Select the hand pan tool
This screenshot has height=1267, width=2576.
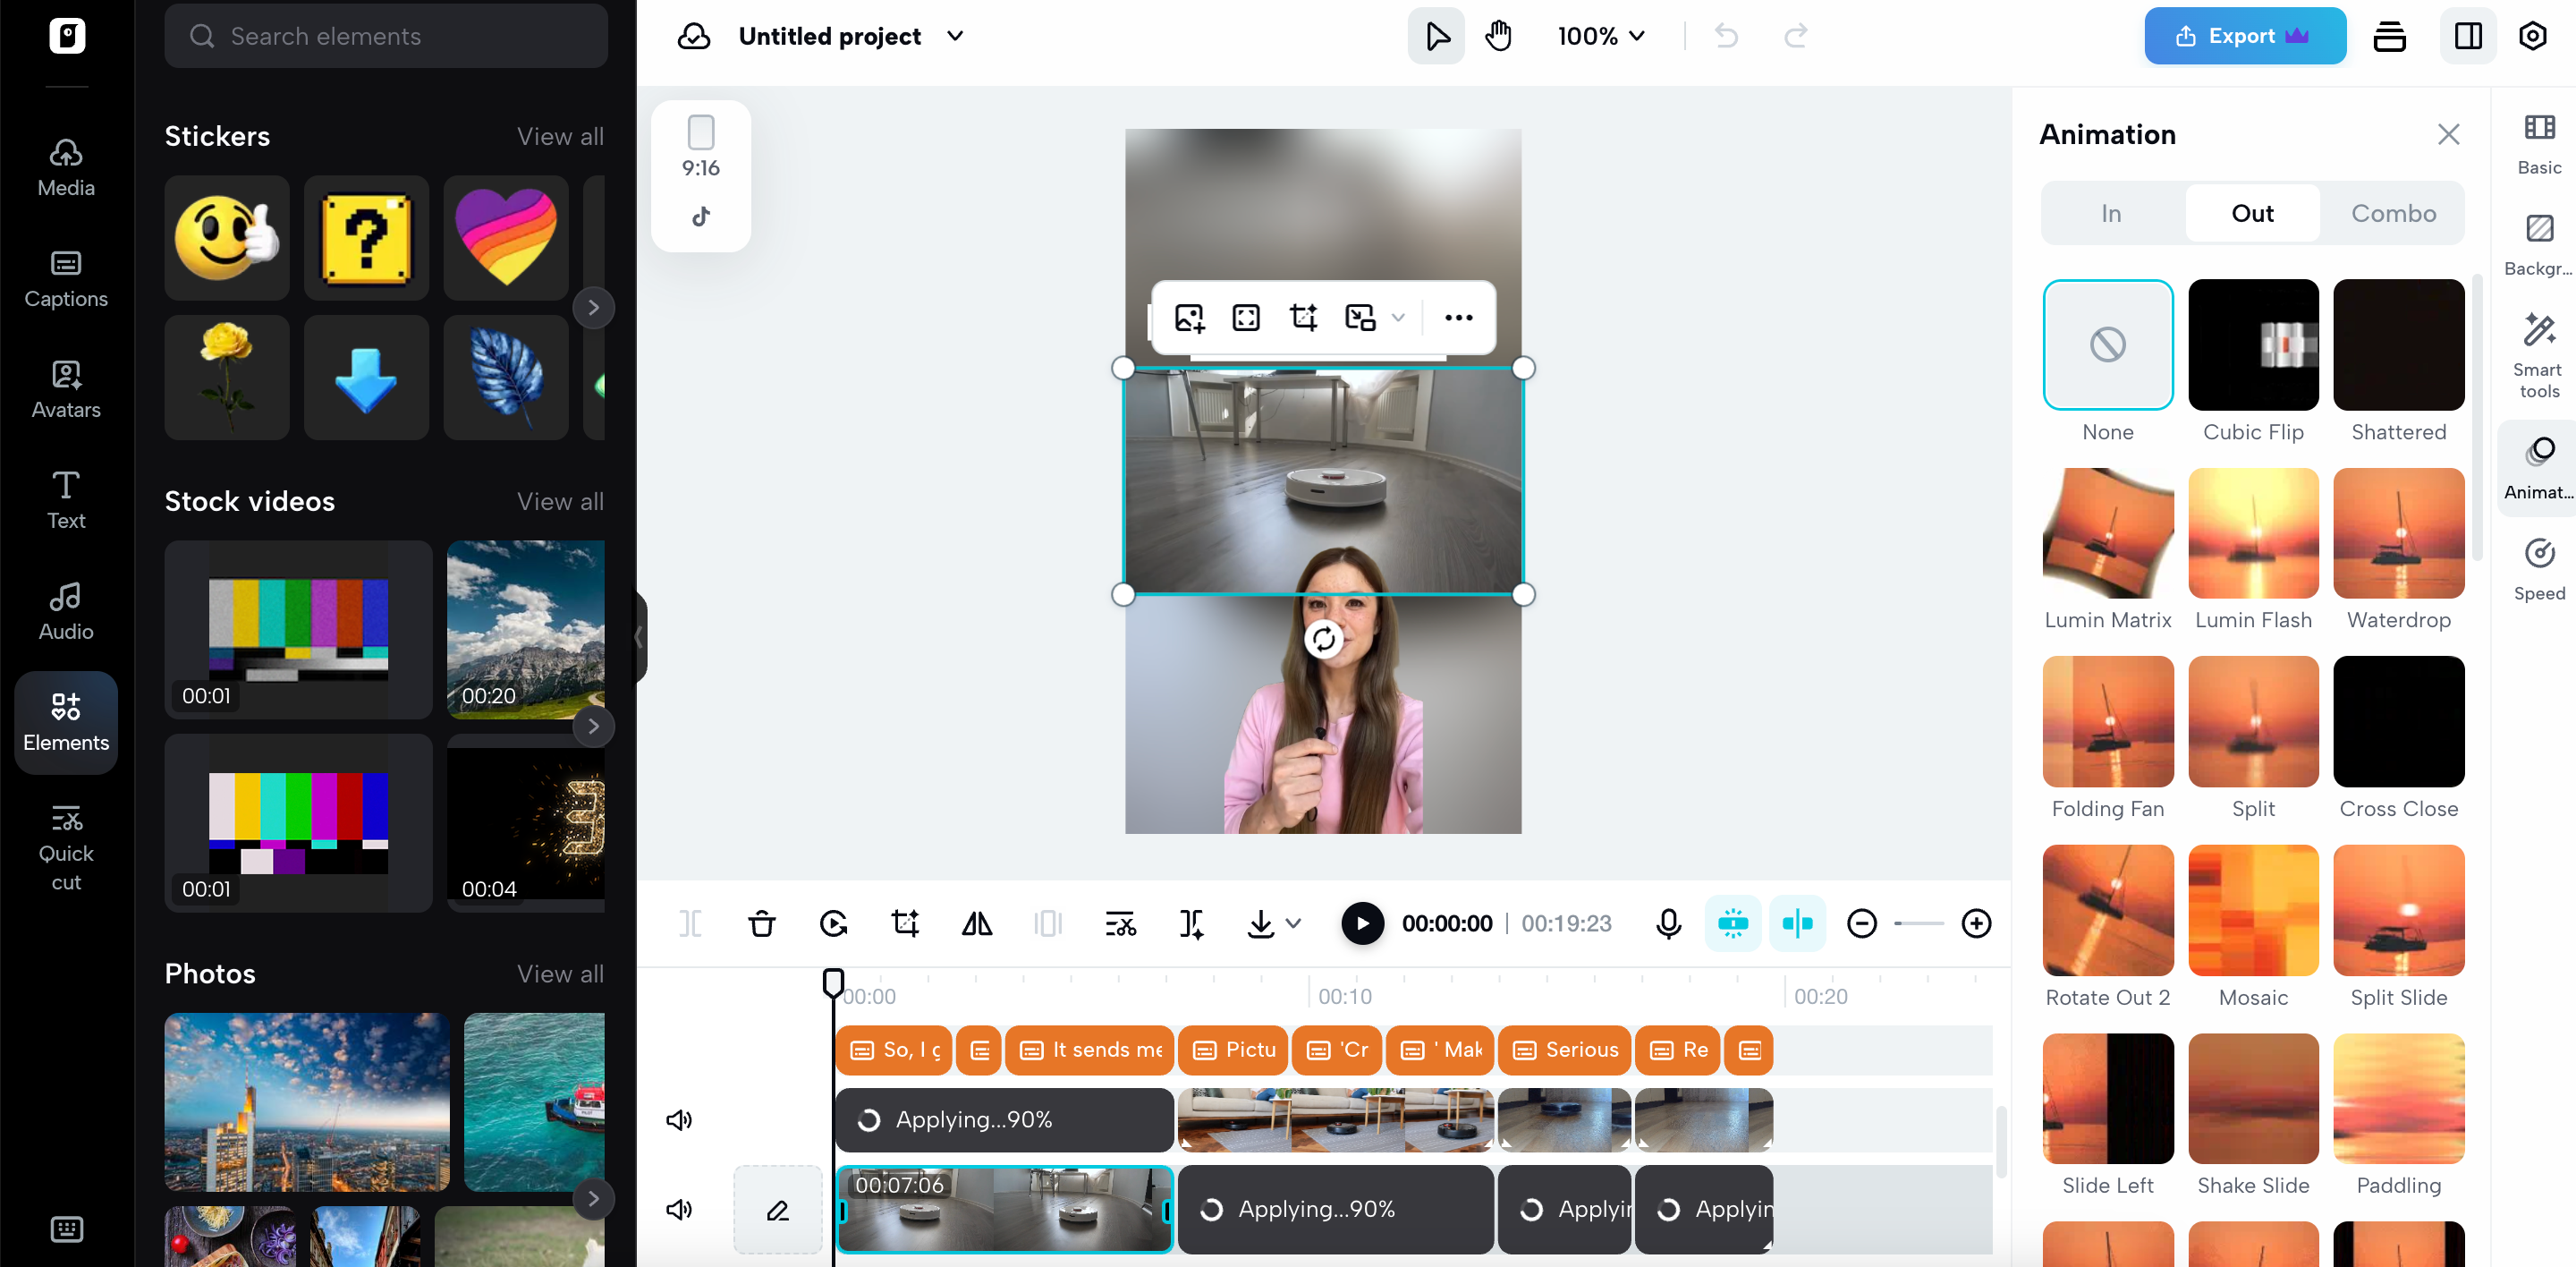[x=1498, y=36]
